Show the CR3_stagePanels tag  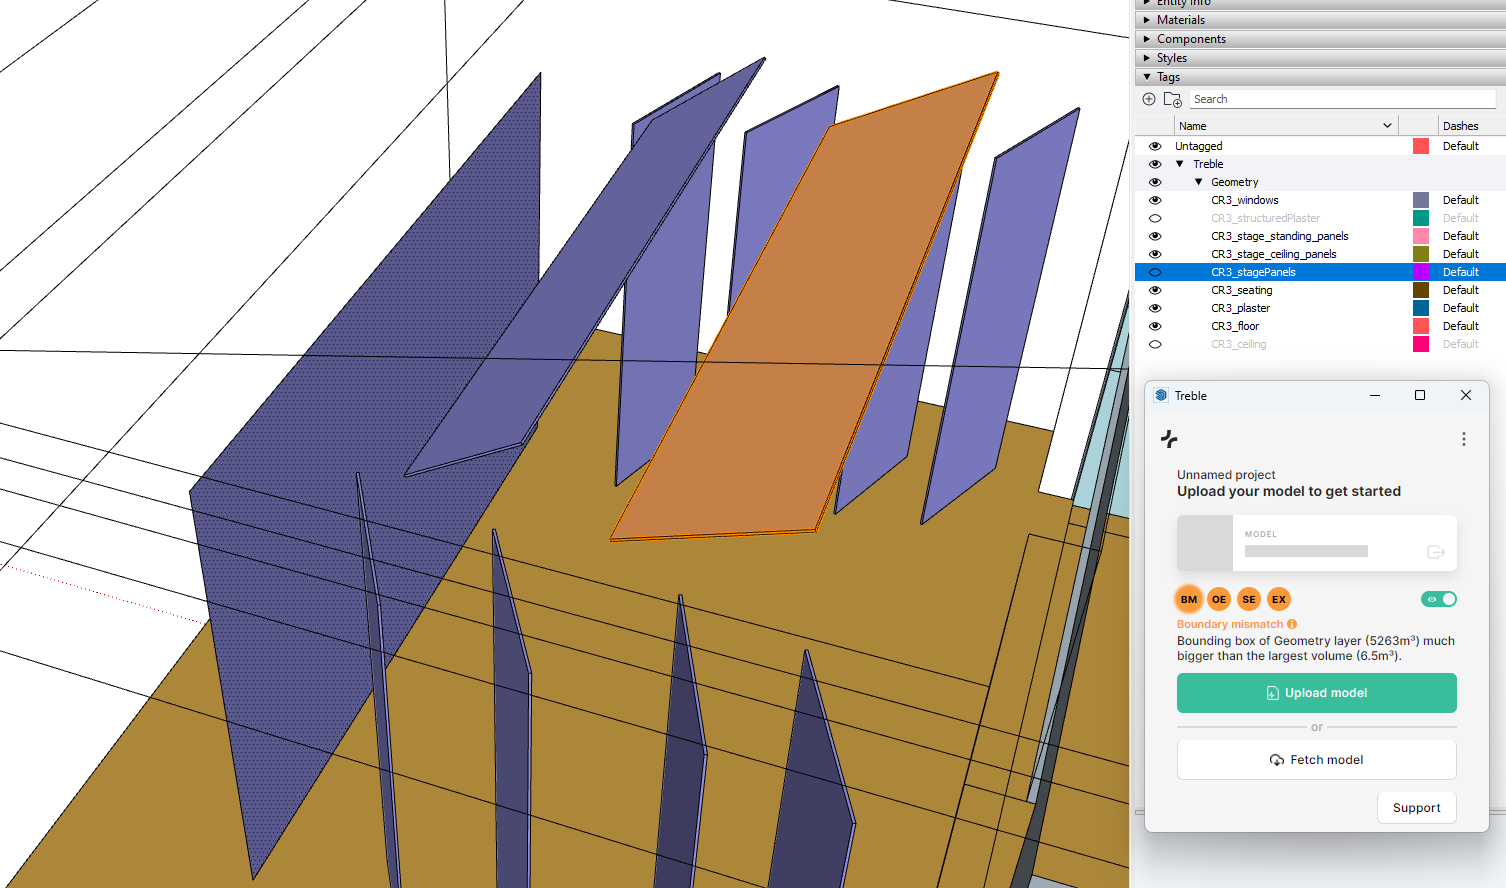(1155, 272)
